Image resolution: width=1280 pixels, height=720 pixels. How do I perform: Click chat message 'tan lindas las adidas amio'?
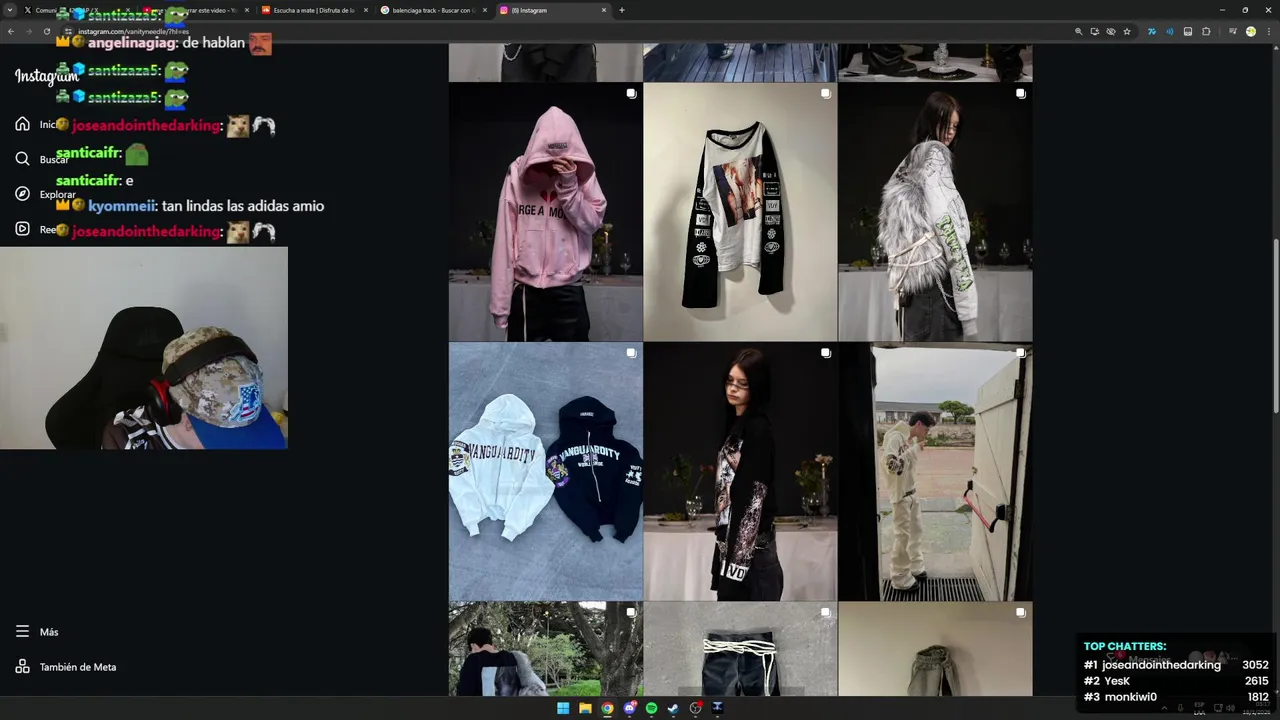coord(243,206)
